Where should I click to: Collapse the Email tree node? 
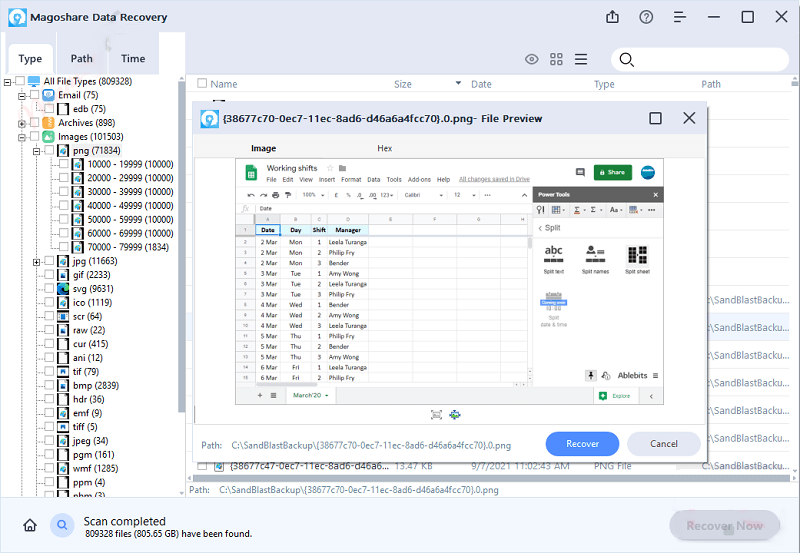(21, 96)
